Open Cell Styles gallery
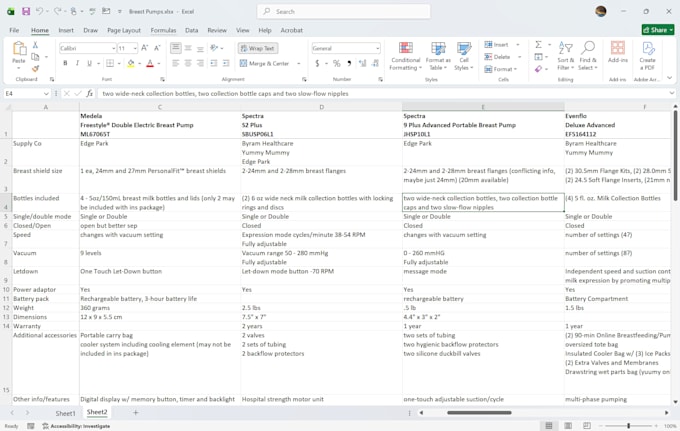Screen dimensions: 680x431 pyautogui.click(x=464, y=56)
